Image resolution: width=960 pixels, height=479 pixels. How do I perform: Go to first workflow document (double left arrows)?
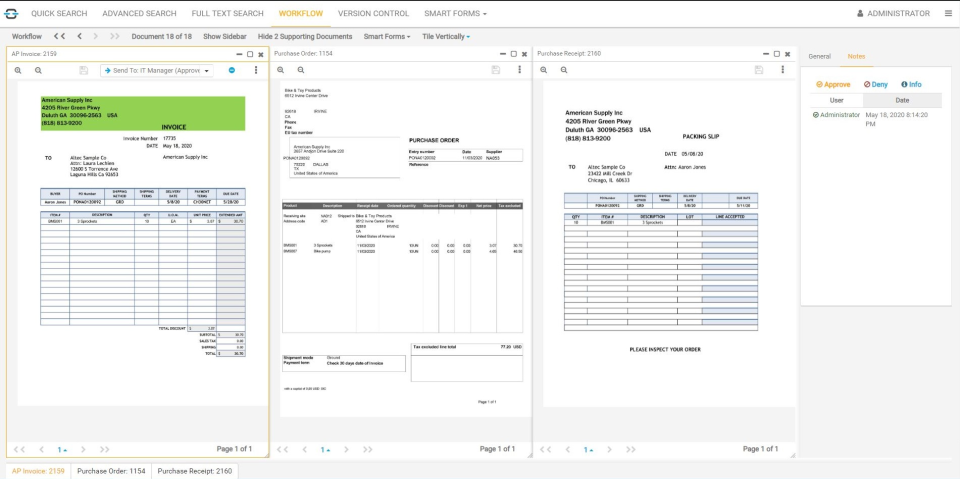click(60, 36)
